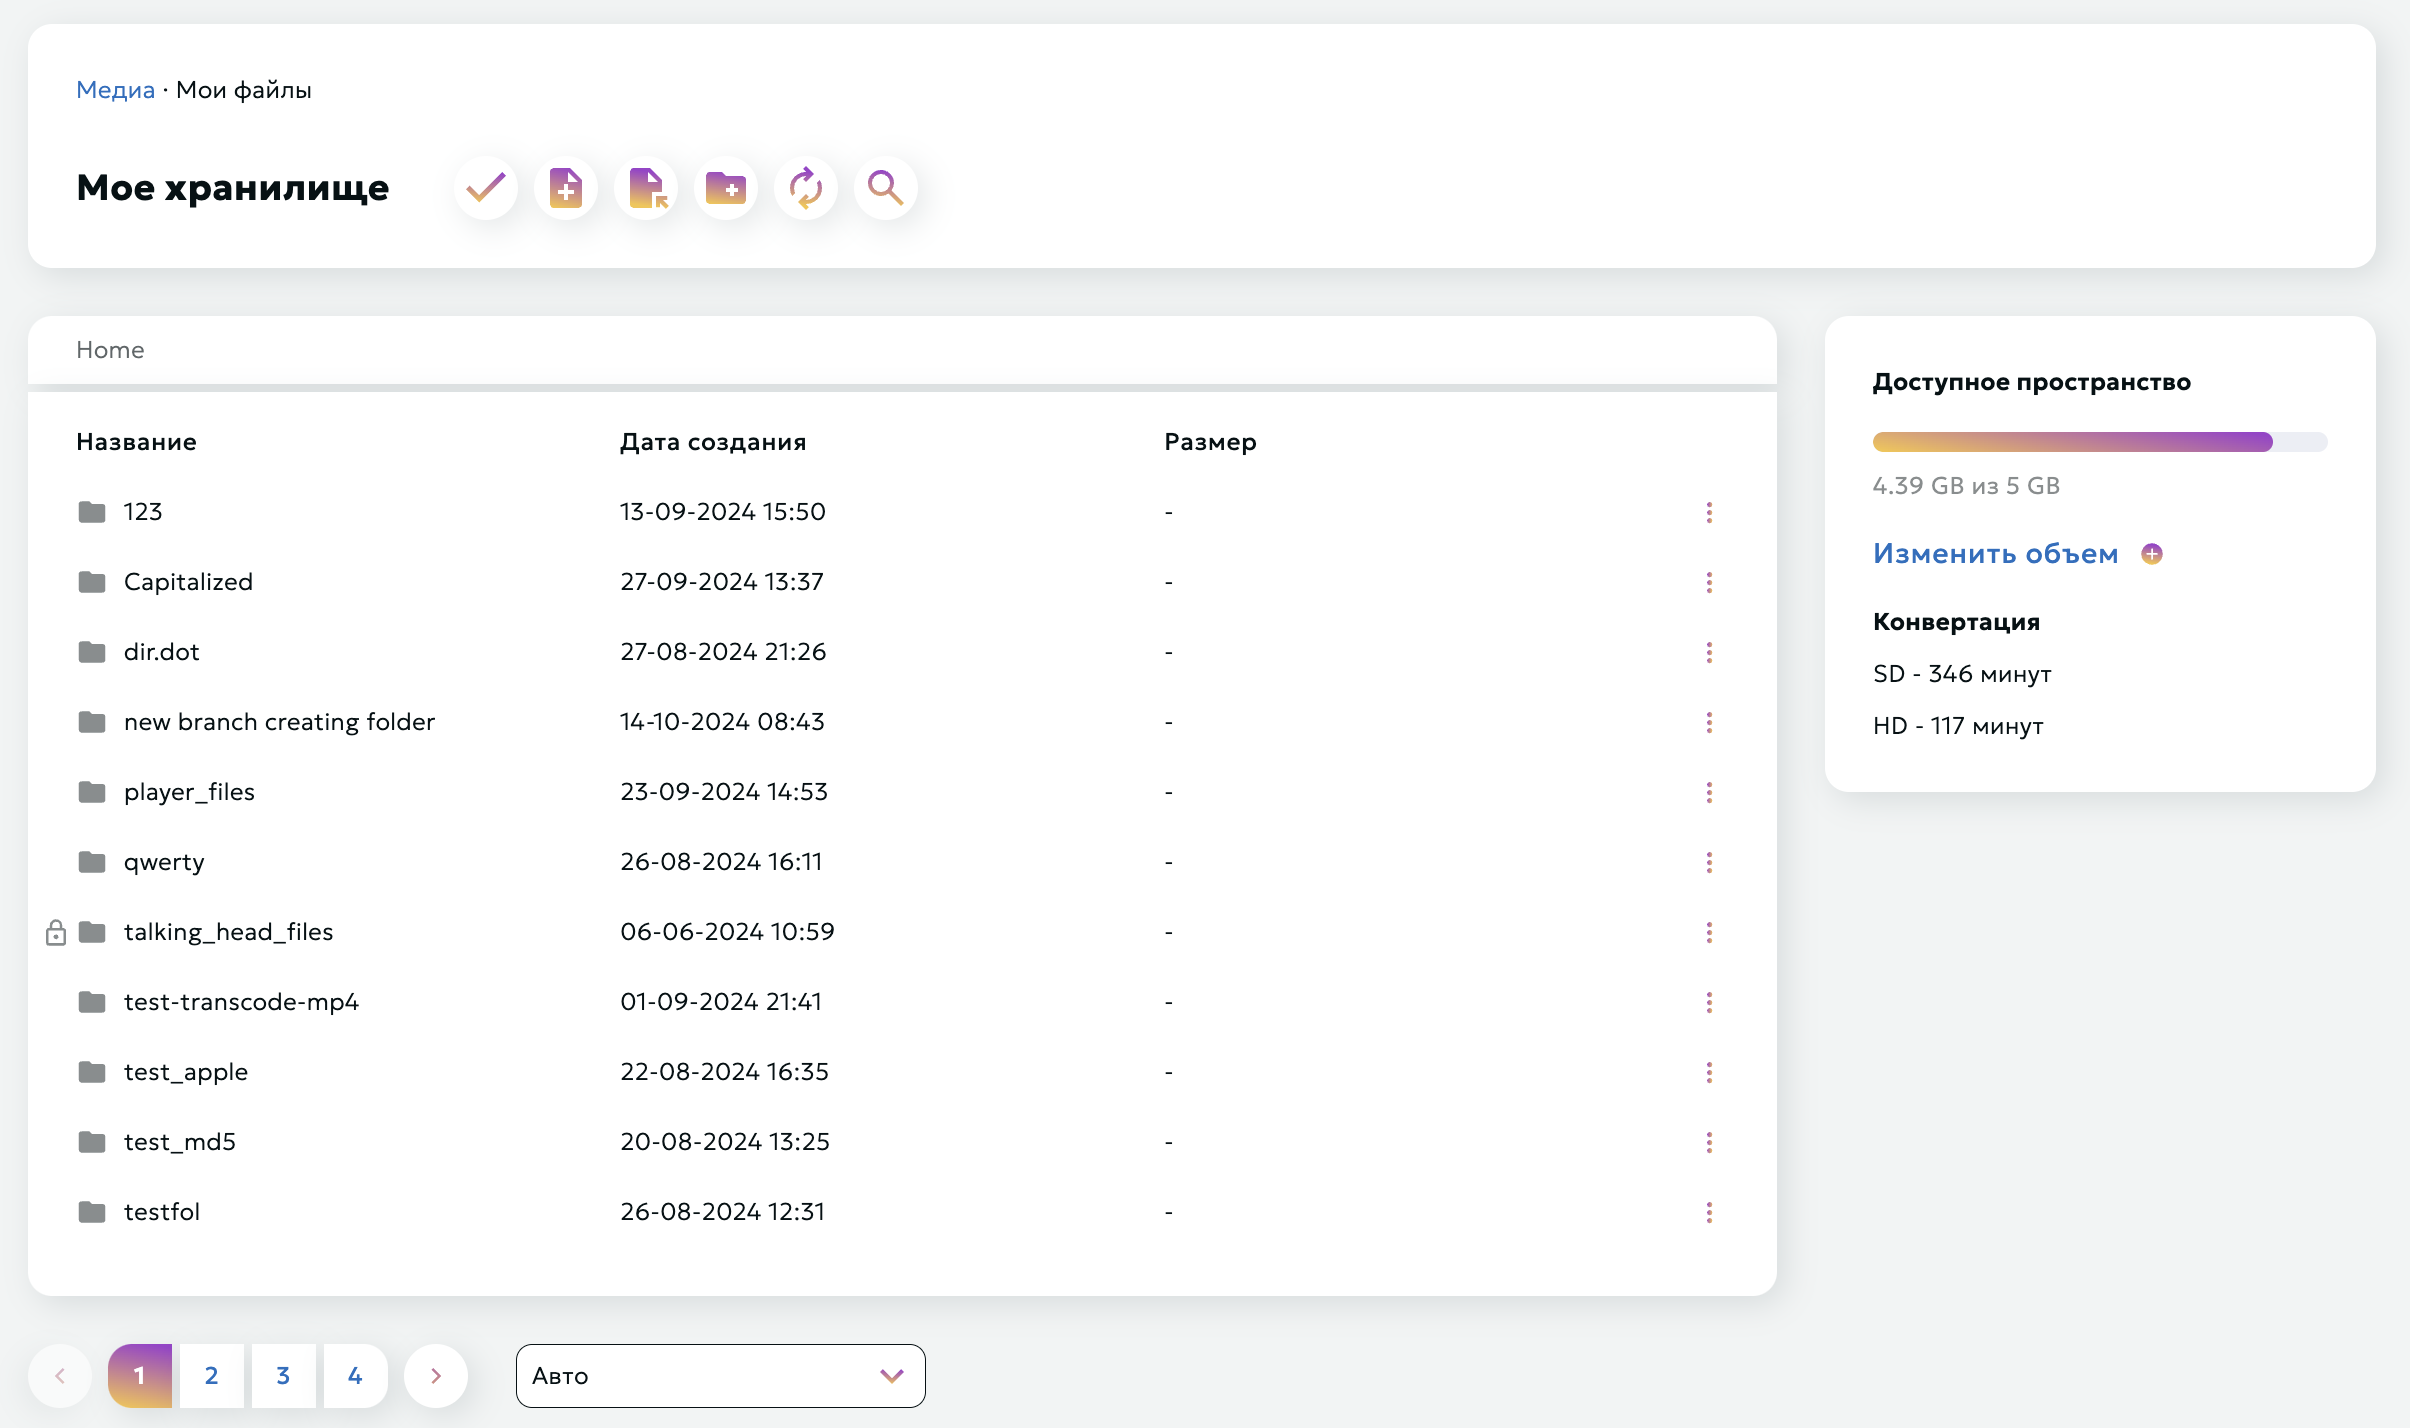2410x1428 pixels.
Task: Click the select-items checkmark icon
Action: coord(486,188)
